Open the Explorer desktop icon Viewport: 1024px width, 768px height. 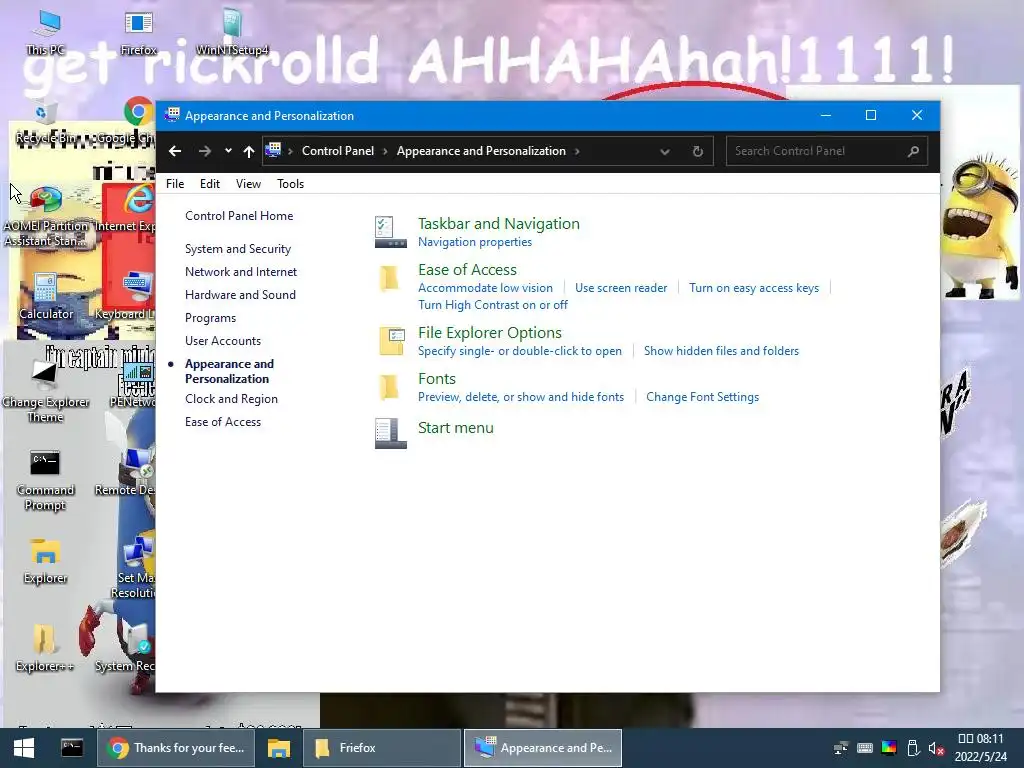(45, 560)
